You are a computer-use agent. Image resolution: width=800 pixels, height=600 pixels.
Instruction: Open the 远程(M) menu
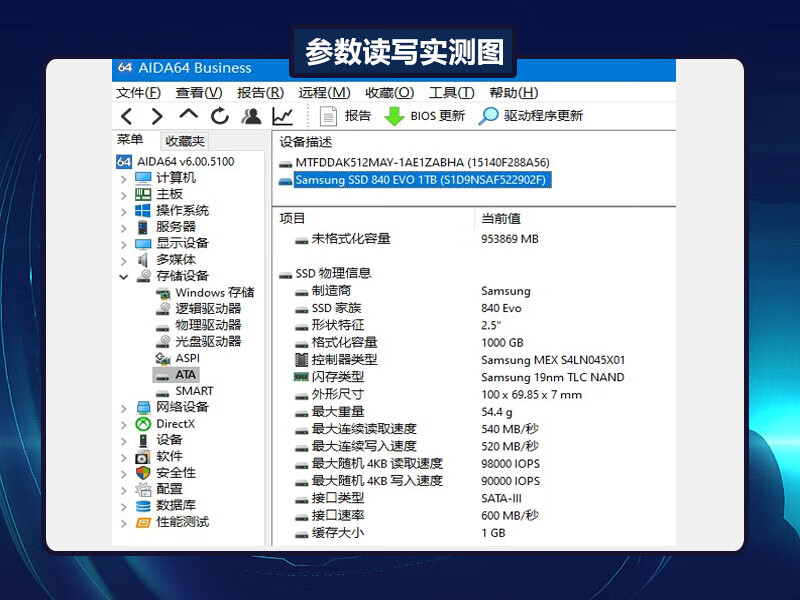coord(324,93)
